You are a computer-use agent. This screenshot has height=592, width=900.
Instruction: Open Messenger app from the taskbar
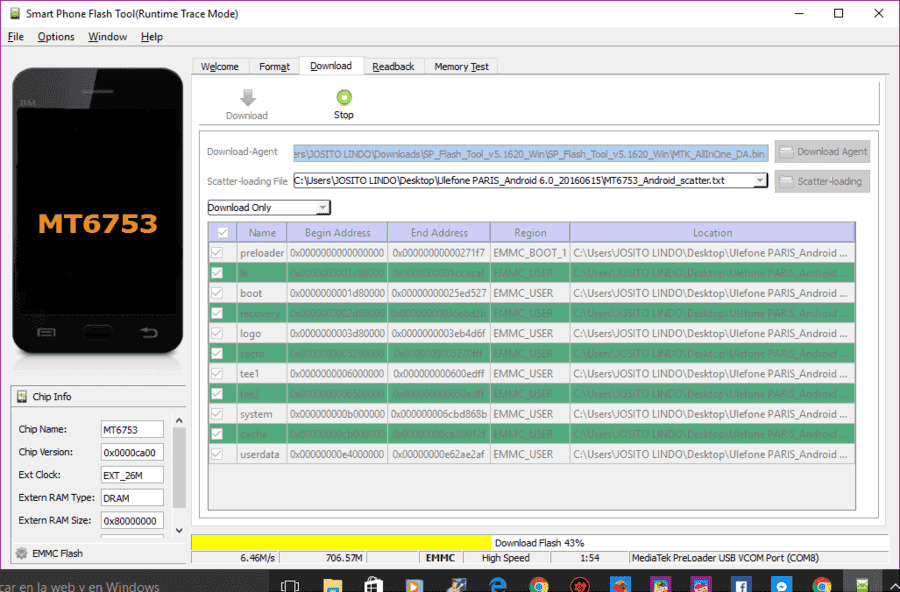click(781, 585)
